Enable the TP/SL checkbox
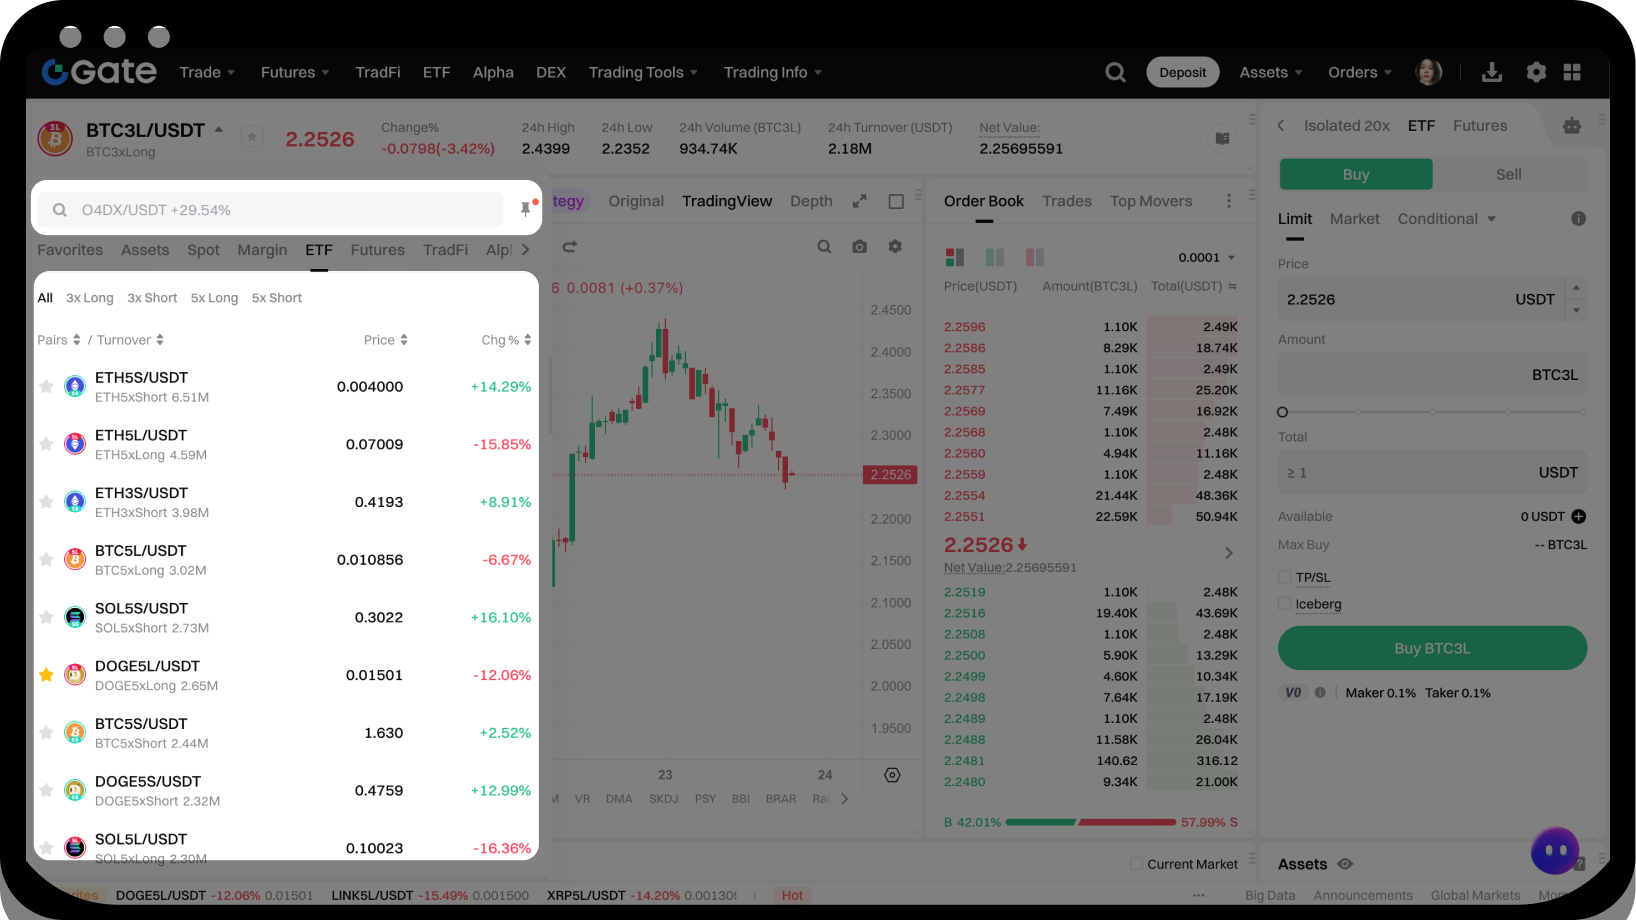Viewport: 1636px width, 920px height. pos(1285,577)
